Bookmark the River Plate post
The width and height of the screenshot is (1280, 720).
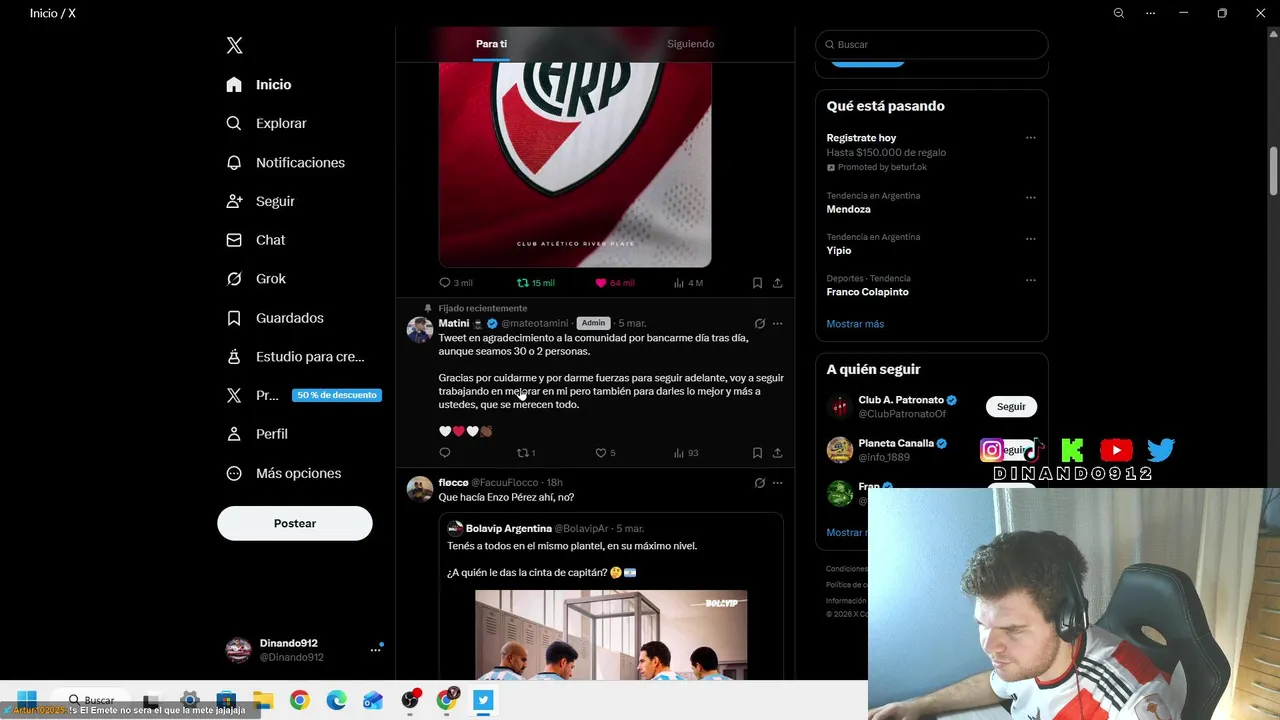757,283
